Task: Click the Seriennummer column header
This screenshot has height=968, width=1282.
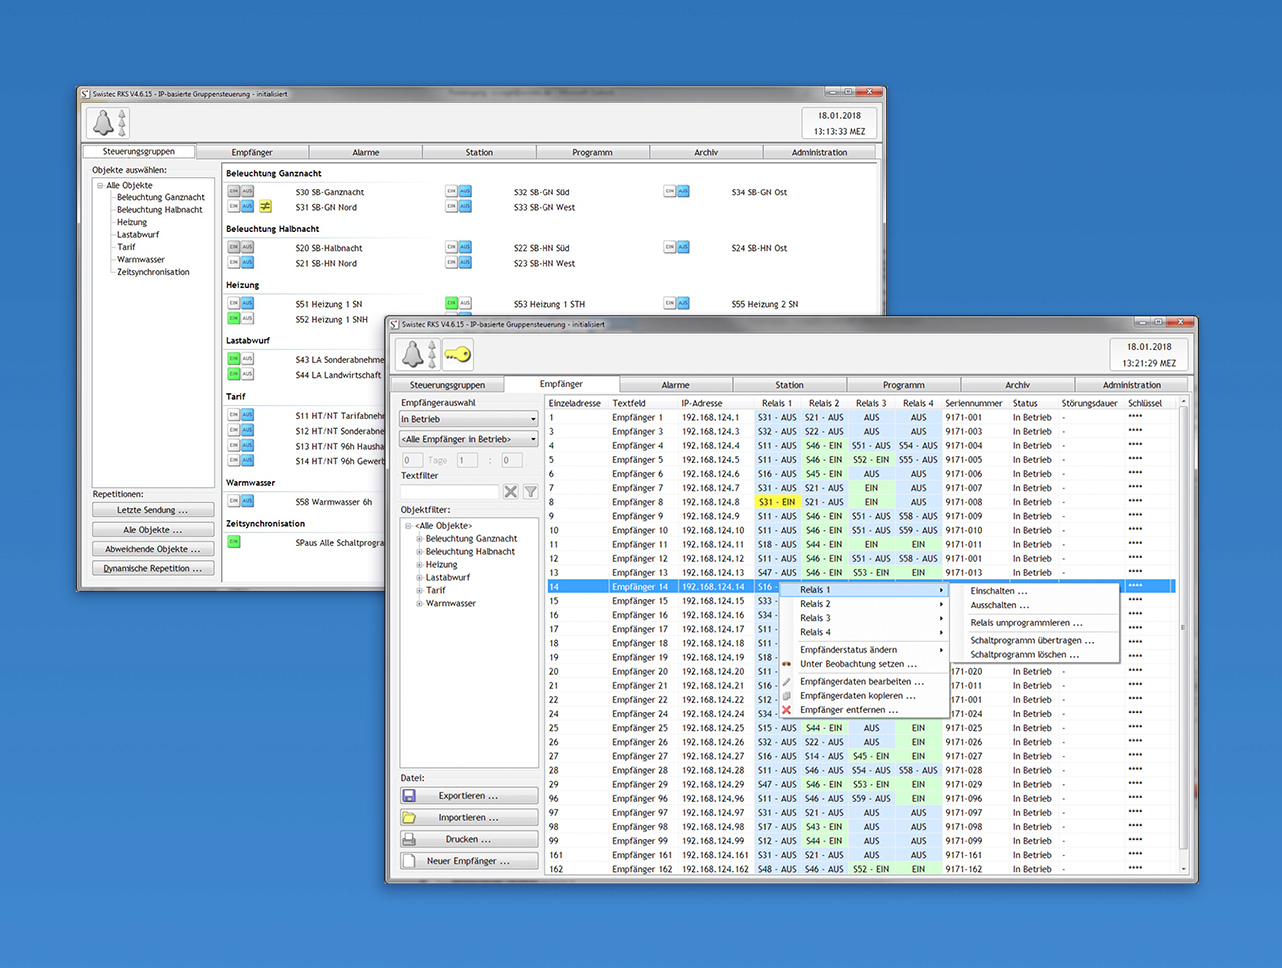Action: coord(973,404)
